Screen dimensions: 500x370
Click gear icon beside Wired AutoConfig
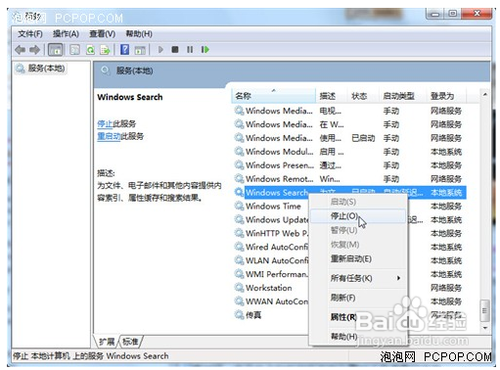point(239,247)
